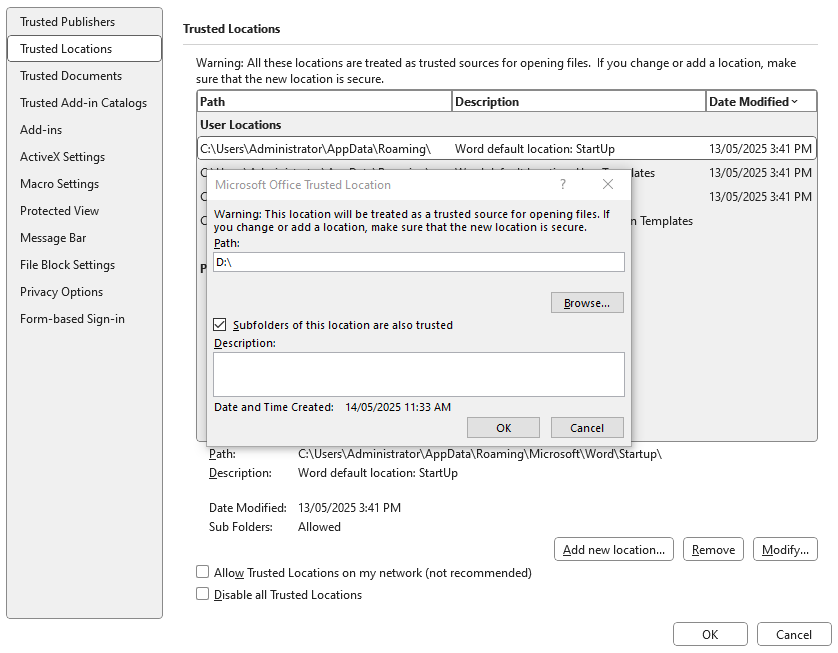Click the Add new location button

click(614, 549)
